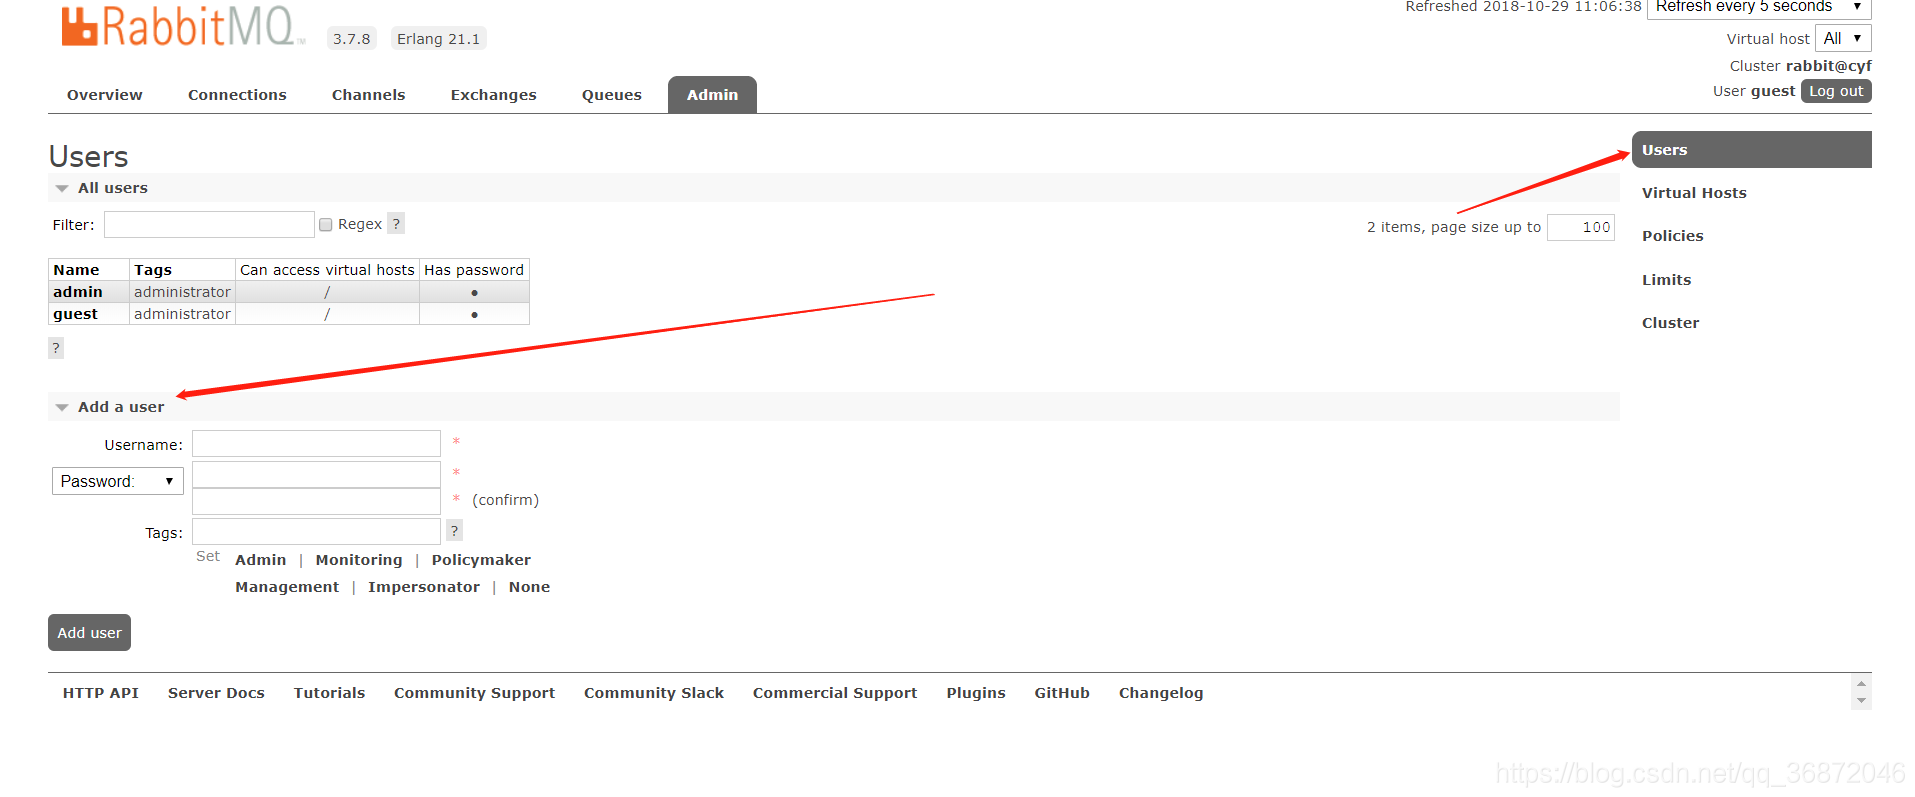Open the guest user entry
Viewport: 1915px width, 797px height.
pyautogui.click(x=75, y=314)
